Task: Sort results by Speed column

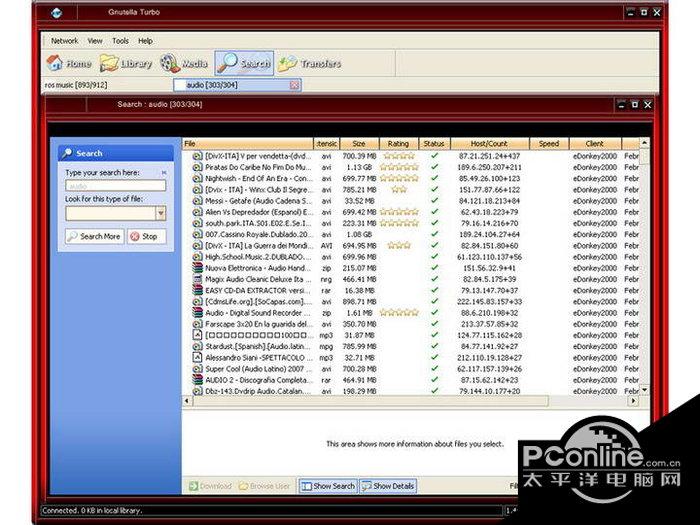Action: [x=549, y=143]
